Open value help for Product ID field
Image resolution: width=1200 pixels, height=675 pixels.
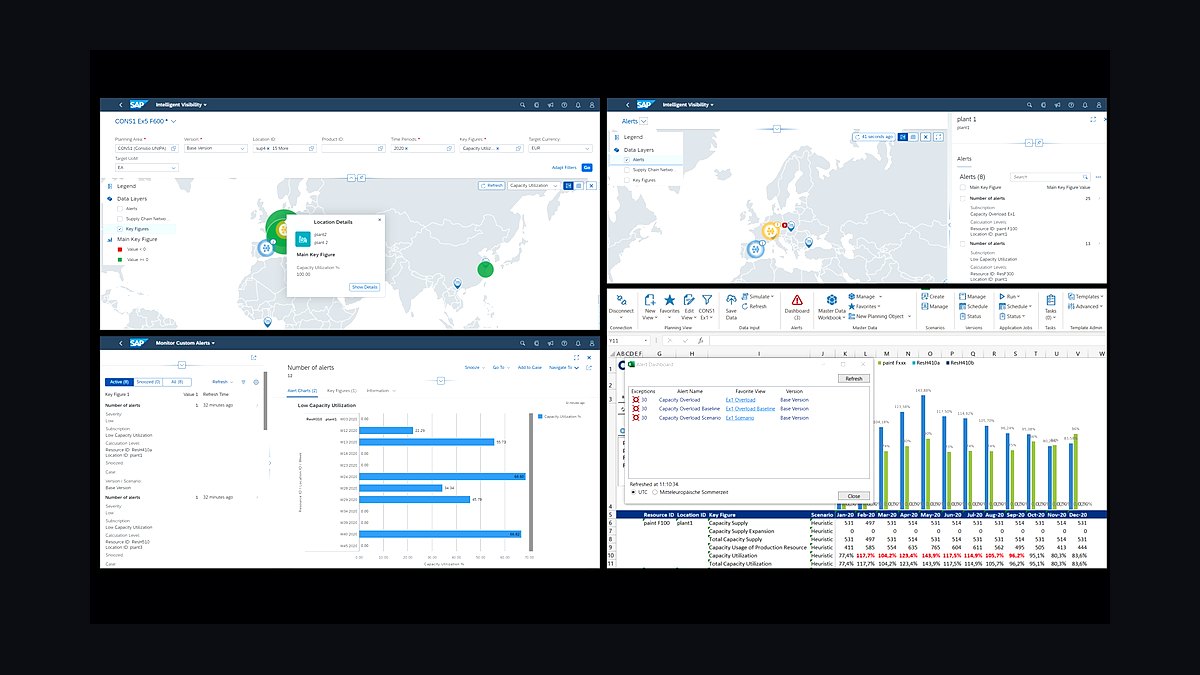(382, 148)
